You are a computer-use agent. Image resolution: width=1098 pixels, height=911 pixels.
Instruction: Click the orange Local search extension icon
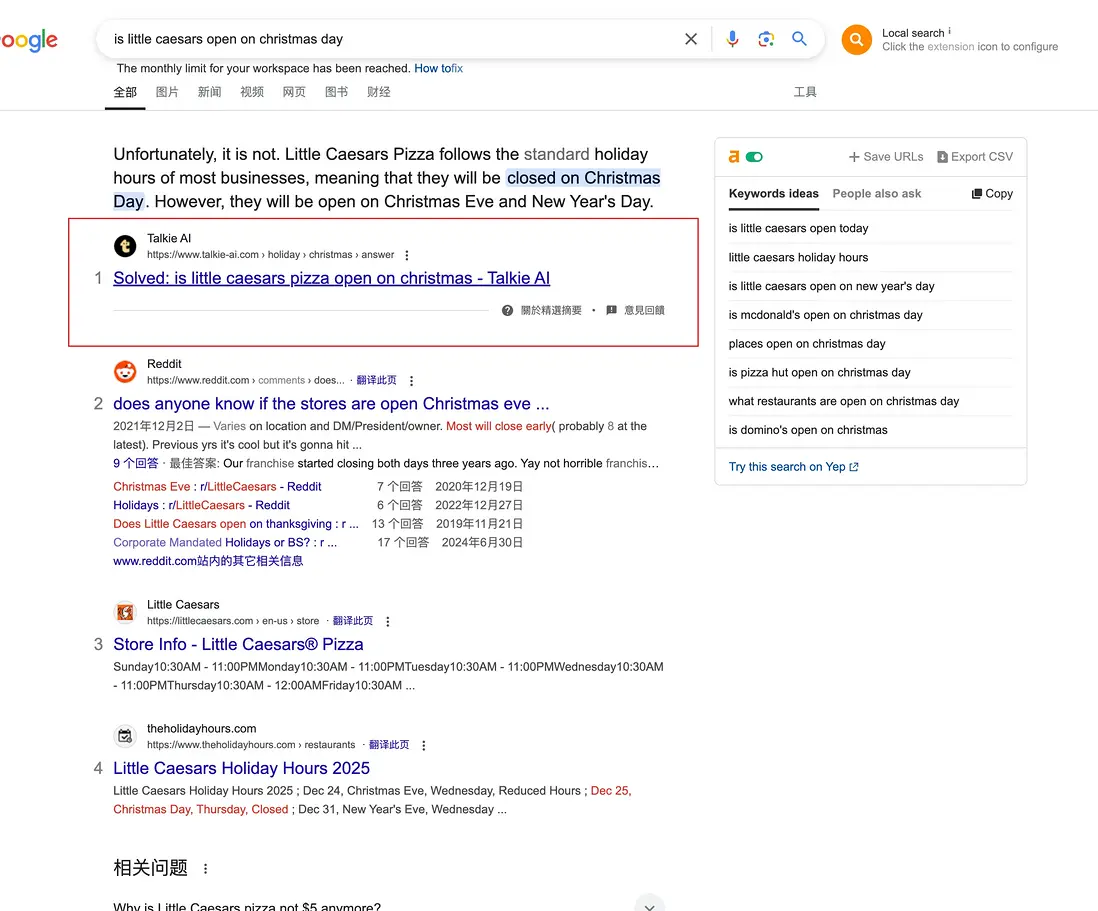(x=857, y=40)
